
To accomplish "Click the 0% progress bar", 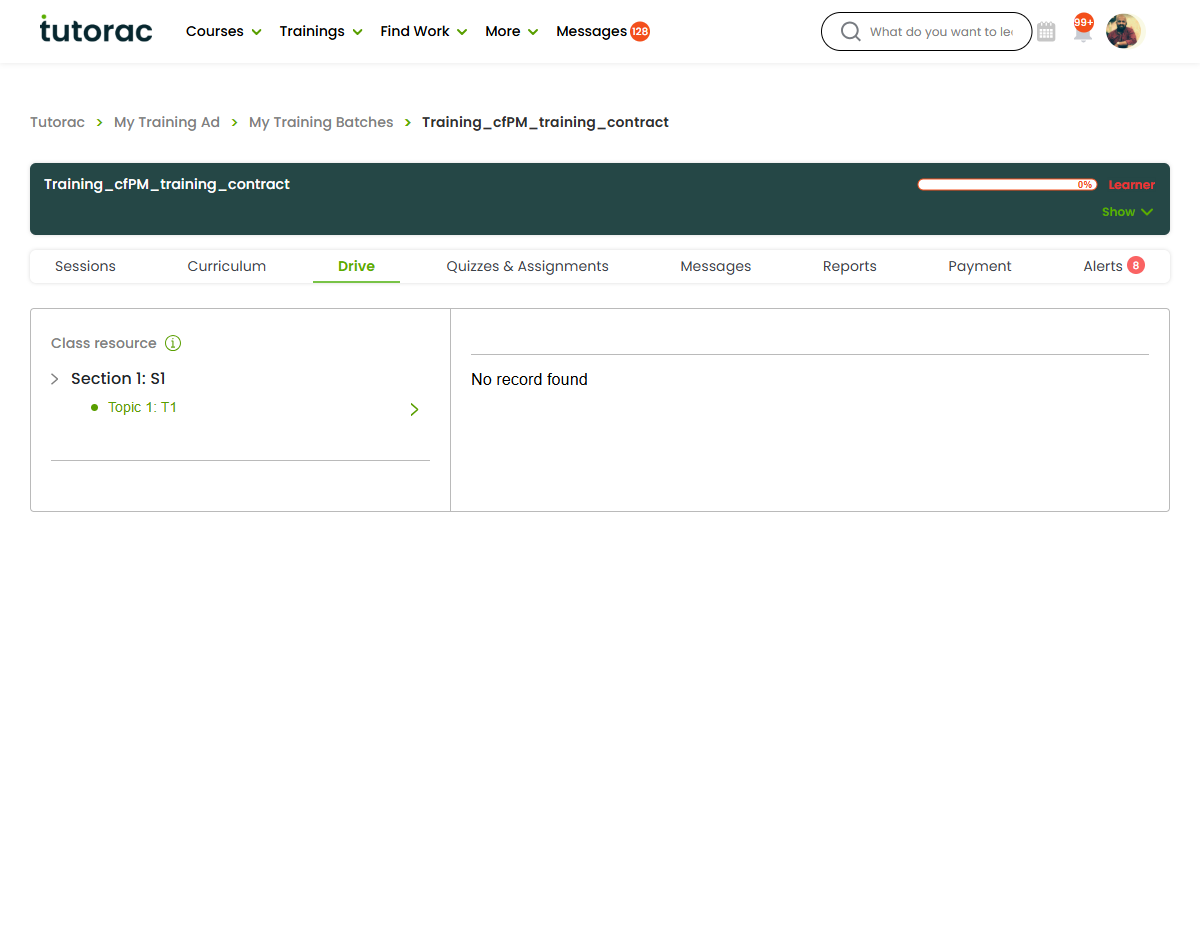I will [x=1007, y=185].
